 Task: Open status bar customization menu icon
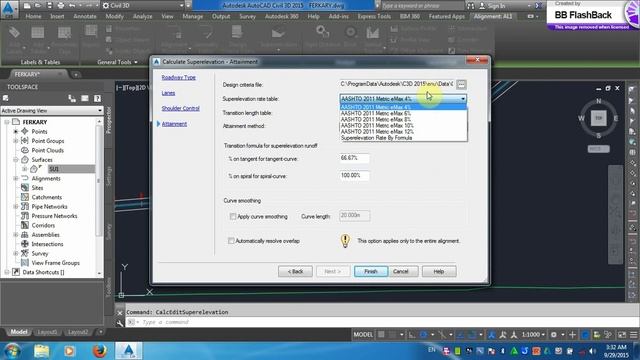click(633, 335)
